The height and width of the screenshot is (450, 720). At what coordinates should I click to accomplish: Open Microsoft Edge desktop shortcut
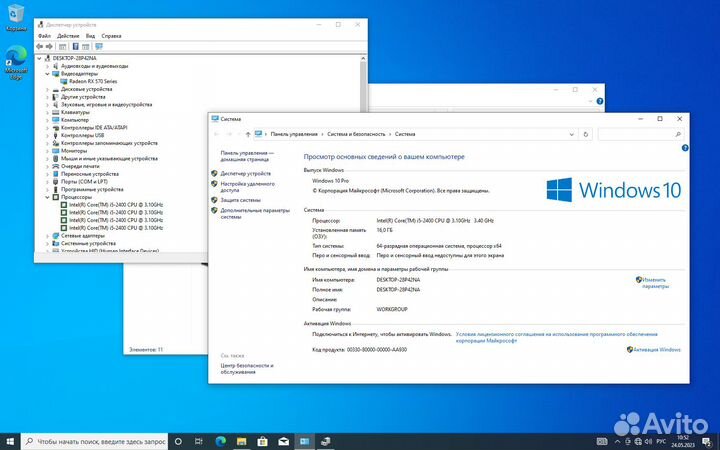(x=16, y=63)
